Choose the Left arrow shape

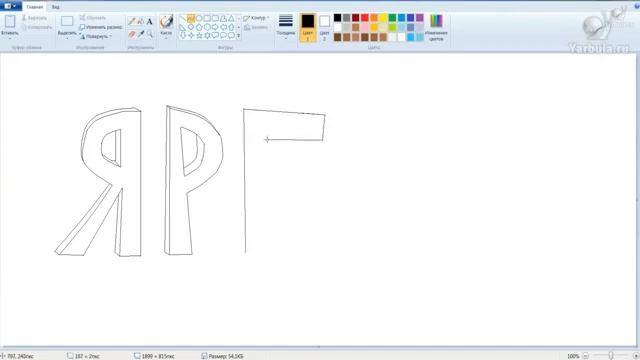click(223, 27)
